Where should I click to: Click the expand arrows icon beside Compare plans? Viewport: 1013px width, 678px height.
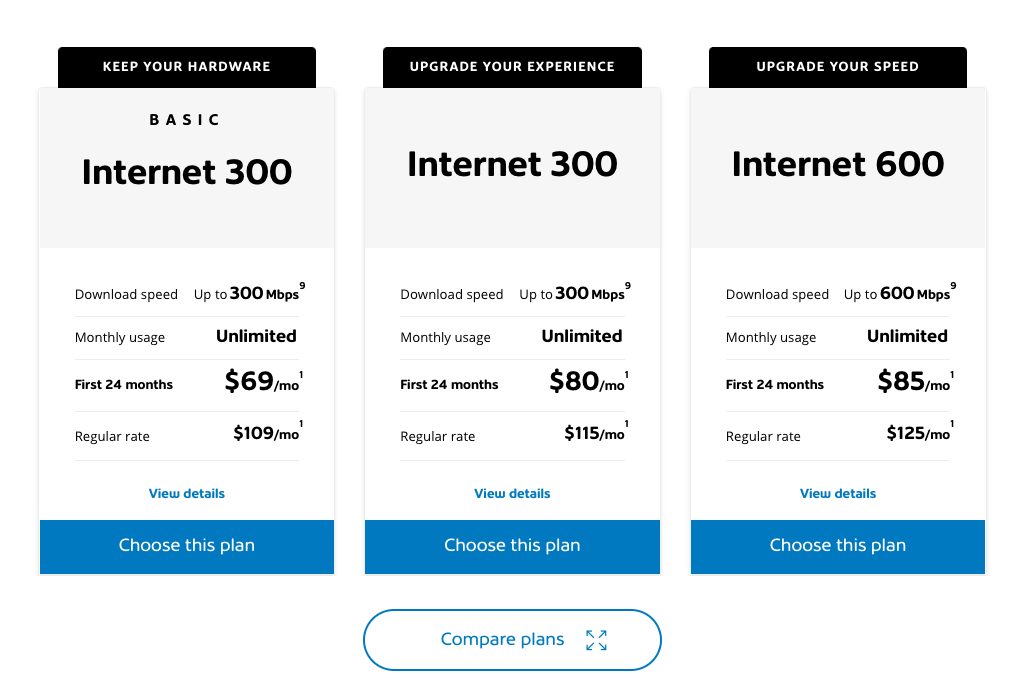click(596, 640)
